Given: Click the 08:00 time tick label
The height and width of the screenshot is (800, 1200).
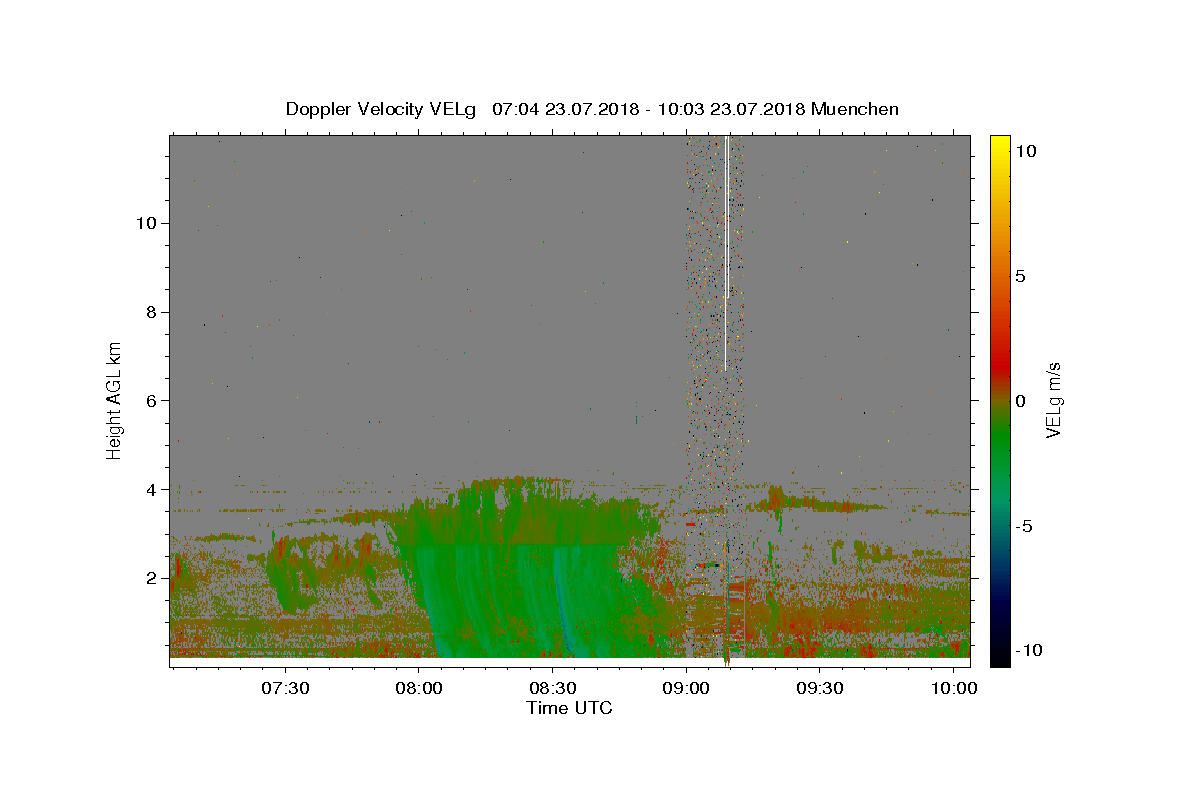Looking at the screenshot, I should coord(419,689).
